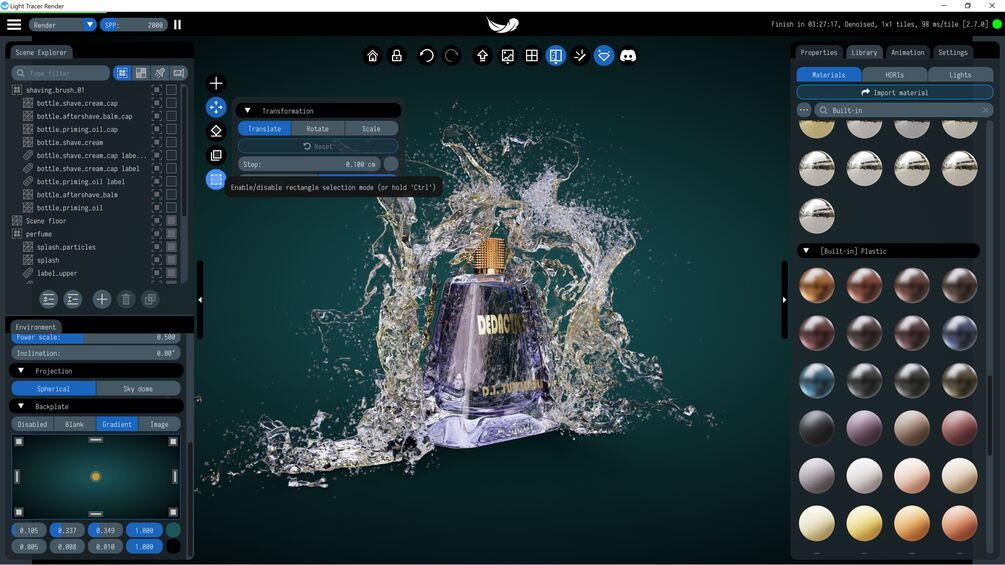Click the magic wand denoise icon

(580, 56)
